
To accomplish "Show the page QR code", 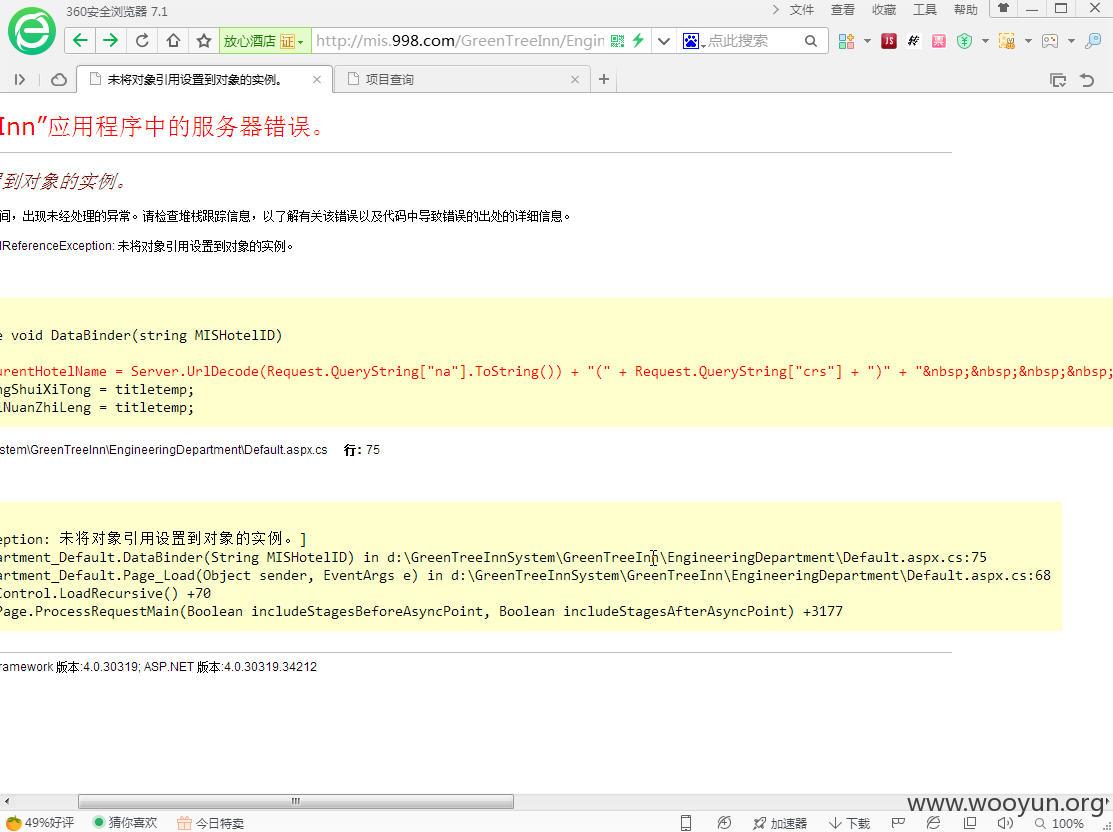I will [618, 41].
